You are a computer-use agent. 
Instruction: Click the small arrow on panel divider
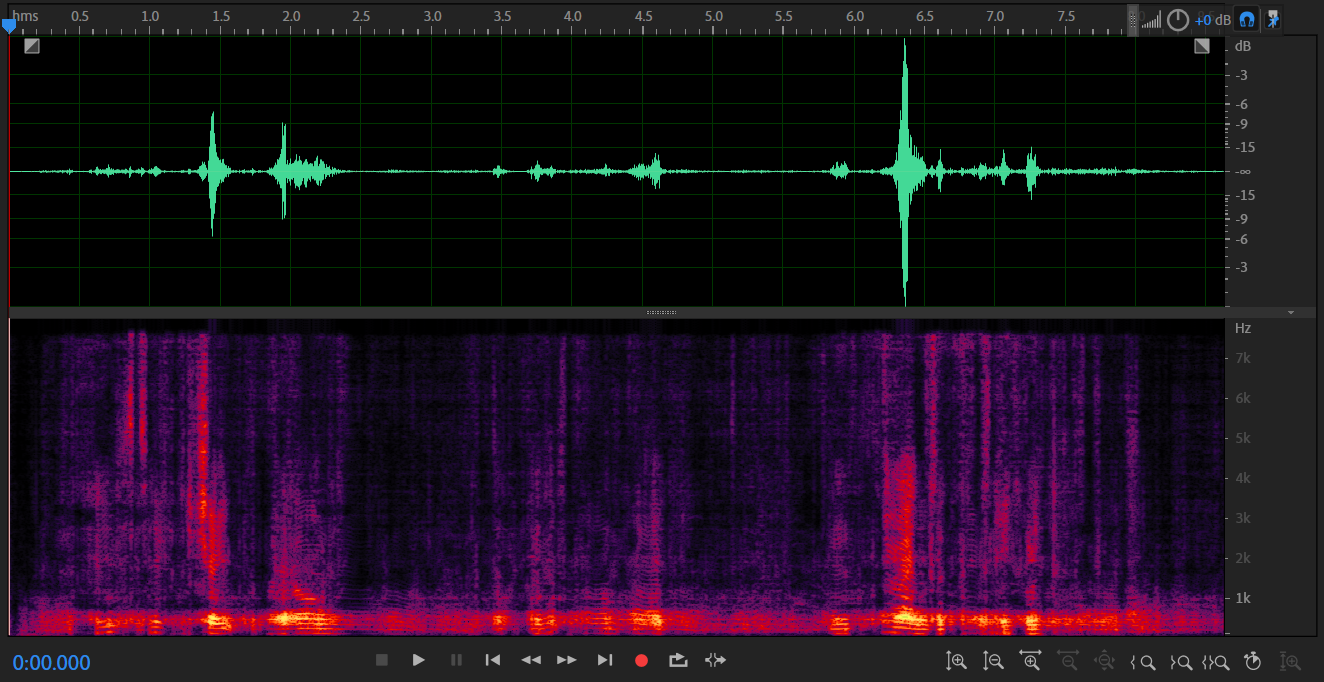[1291, 312]
